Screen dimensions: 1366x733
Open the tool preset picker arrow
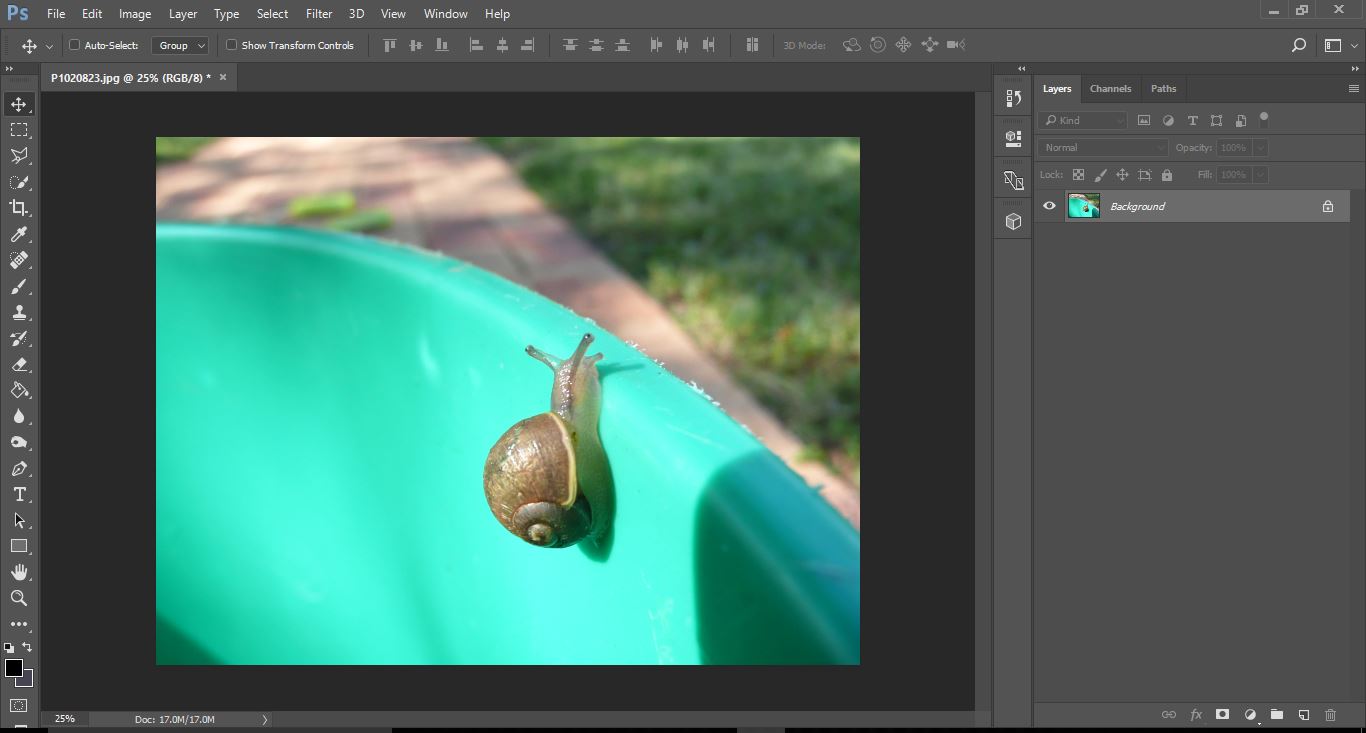coord(49,46)
